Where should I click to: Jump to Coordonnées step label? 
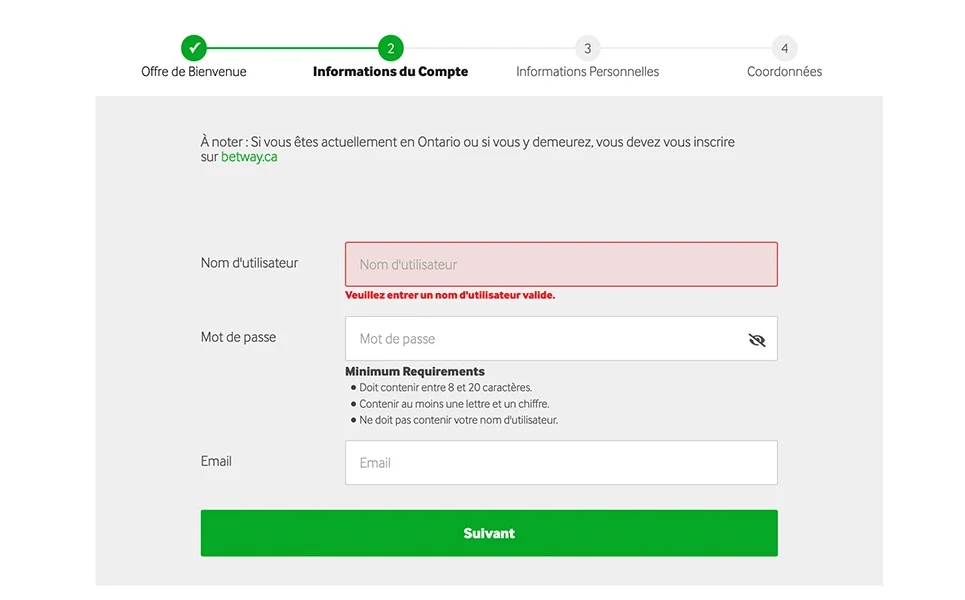(784, 72)
